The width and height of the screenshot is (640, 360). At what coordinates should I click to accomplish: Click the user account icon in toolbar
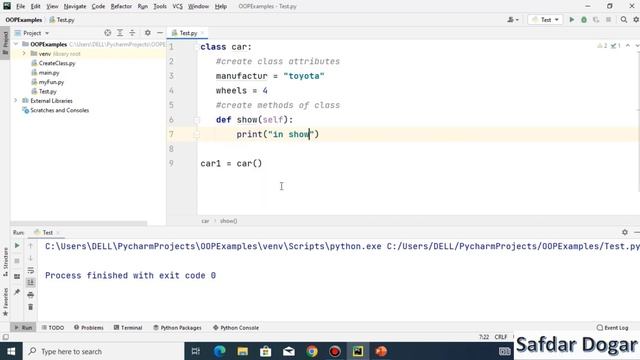[x=513, y=20]
